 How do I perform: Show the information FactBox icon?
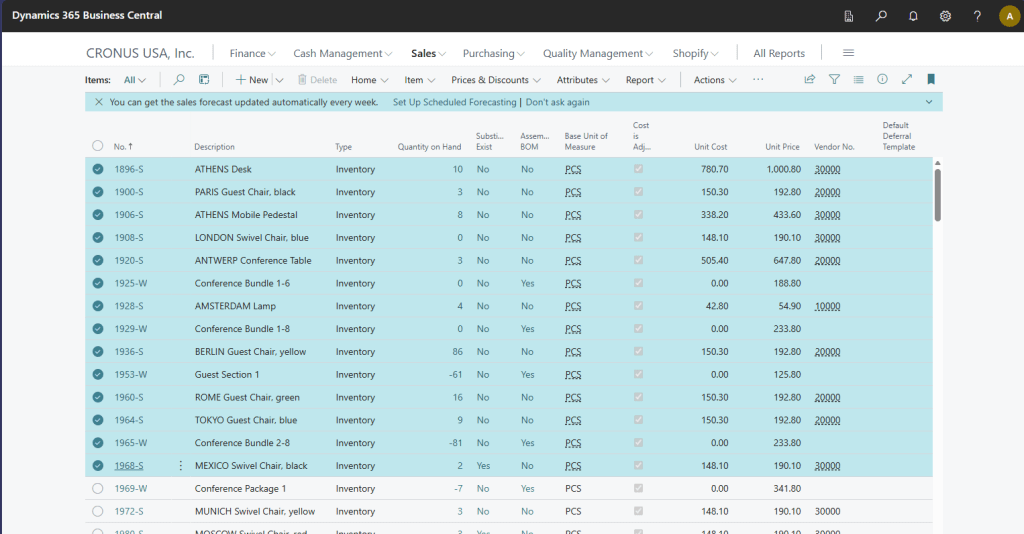point(882,80)
